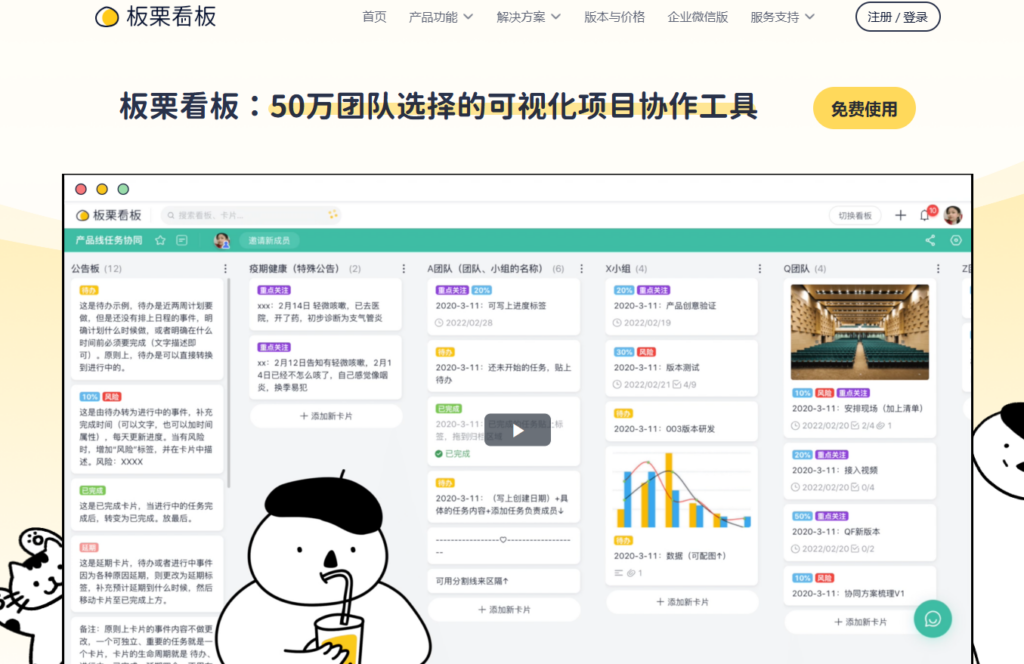
Task: Click the 邀请新成员 button
Action: (x=269, y=240)
